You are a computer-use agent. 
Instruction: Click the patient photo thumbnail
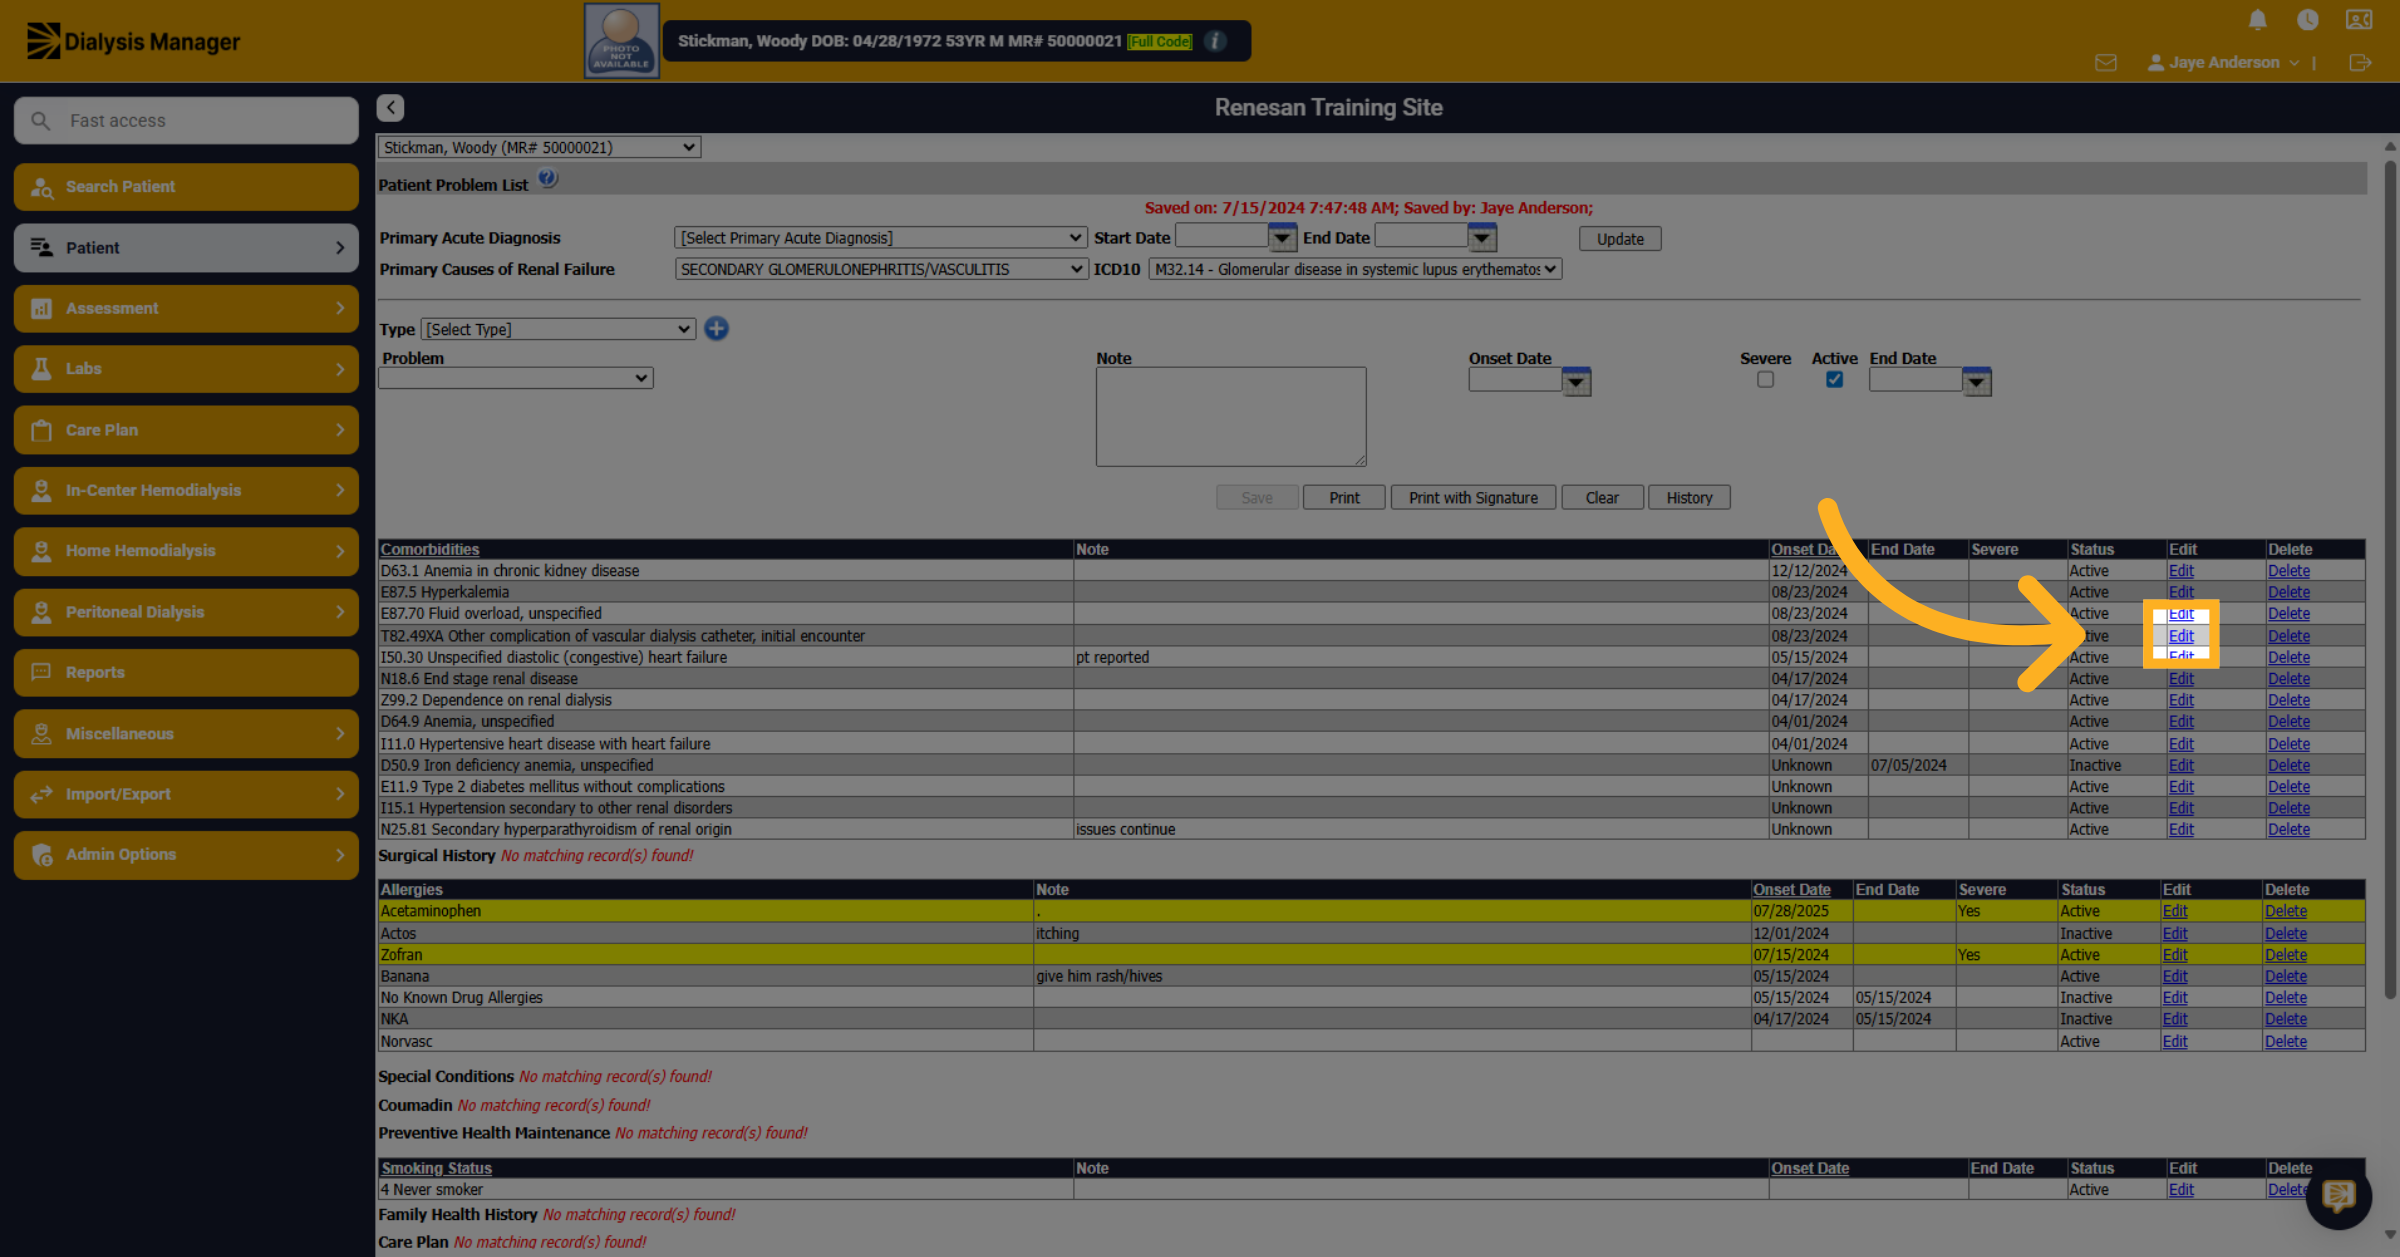point(621,41)
